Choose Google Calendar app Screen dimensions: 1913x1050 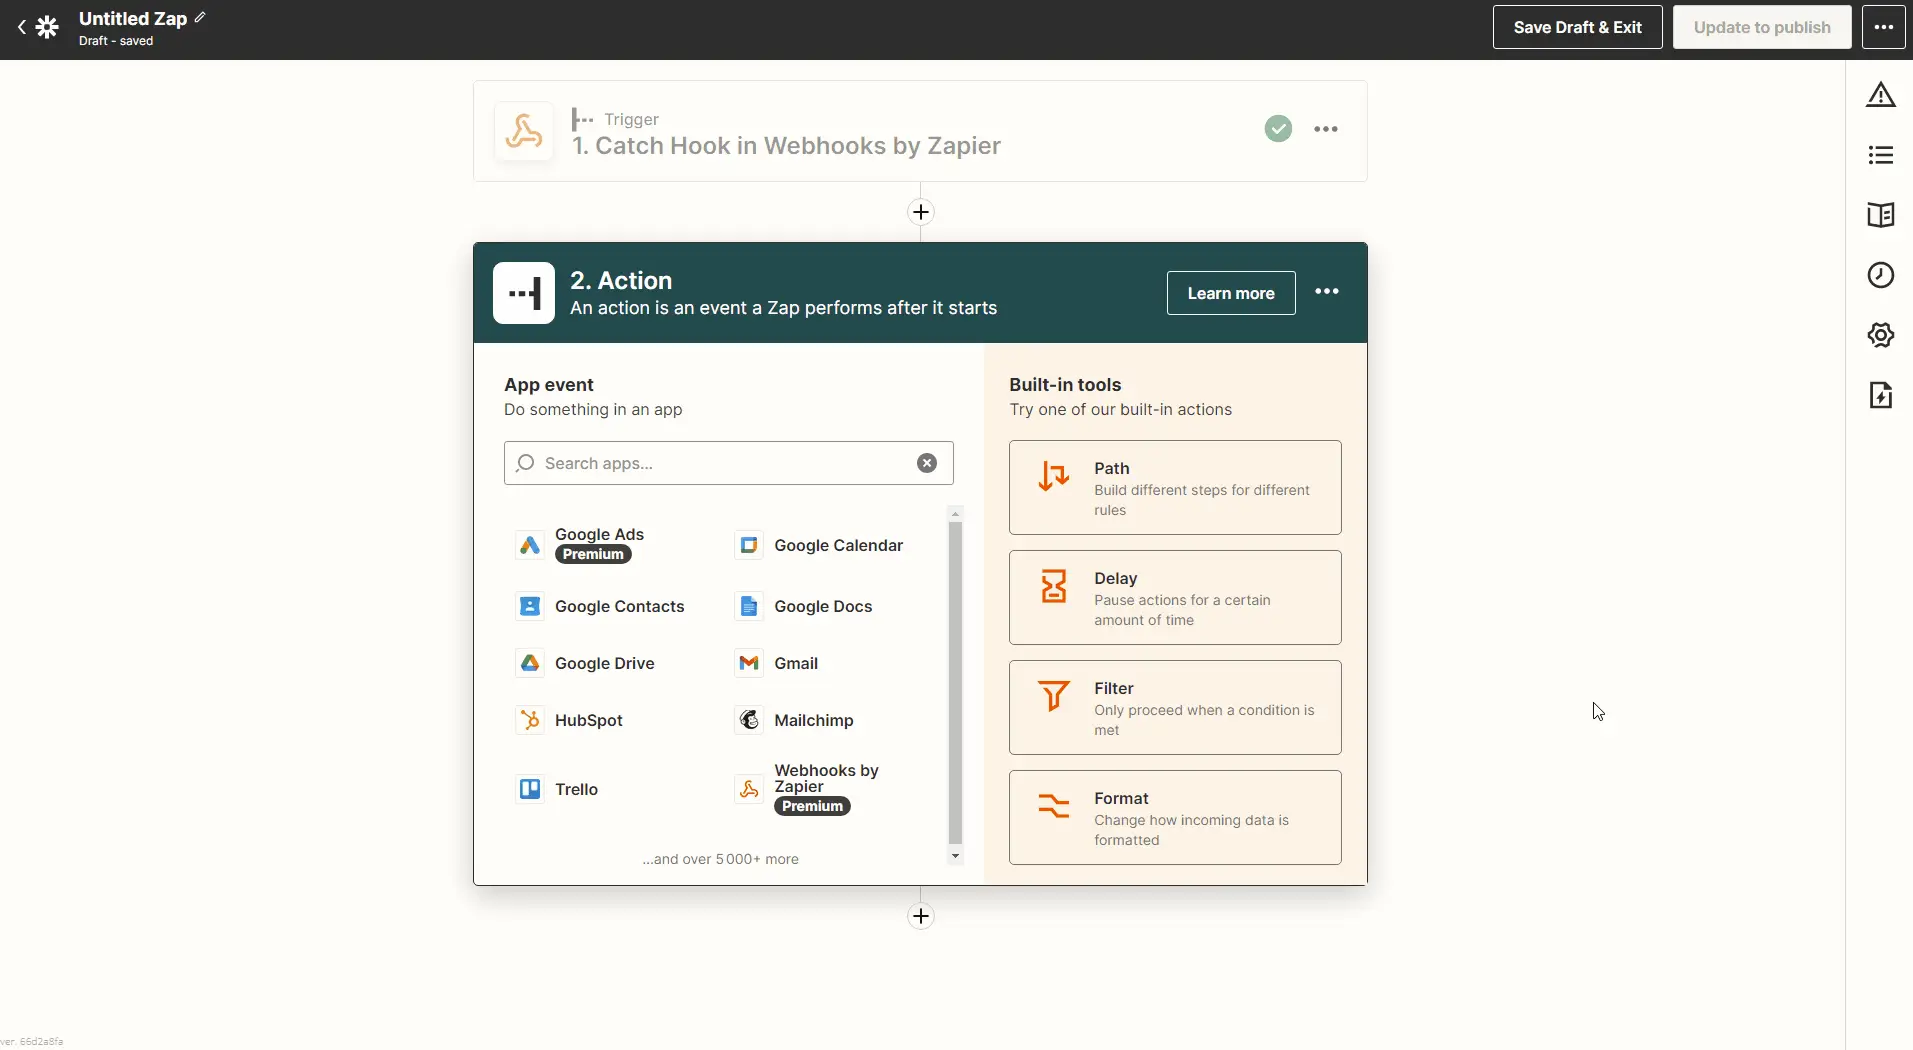point(819,545)
